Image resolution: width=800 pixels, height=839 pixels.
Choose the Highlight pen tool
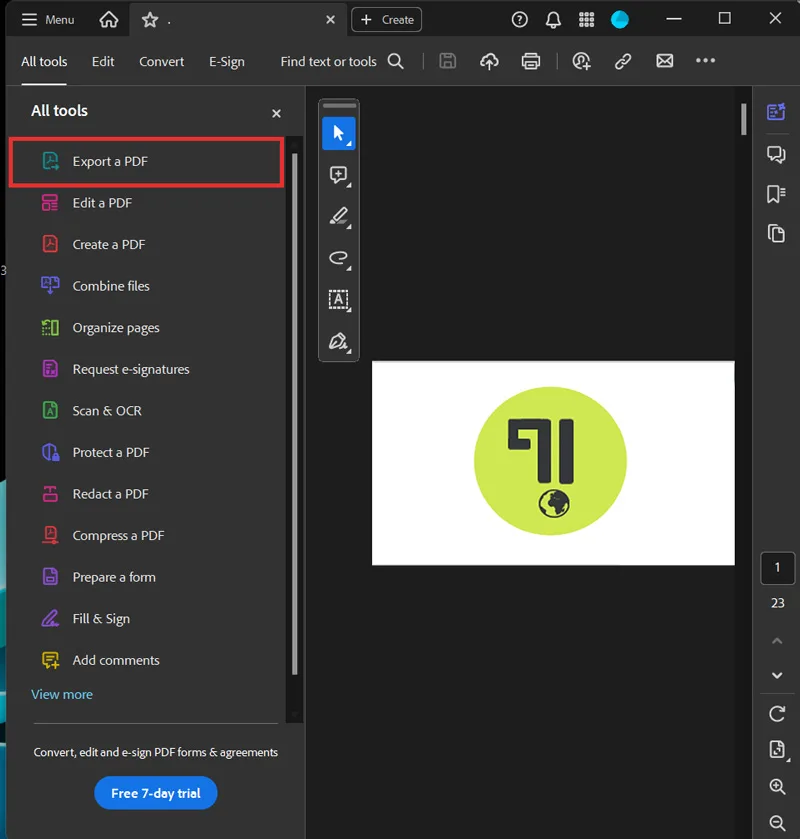(339, 217)
